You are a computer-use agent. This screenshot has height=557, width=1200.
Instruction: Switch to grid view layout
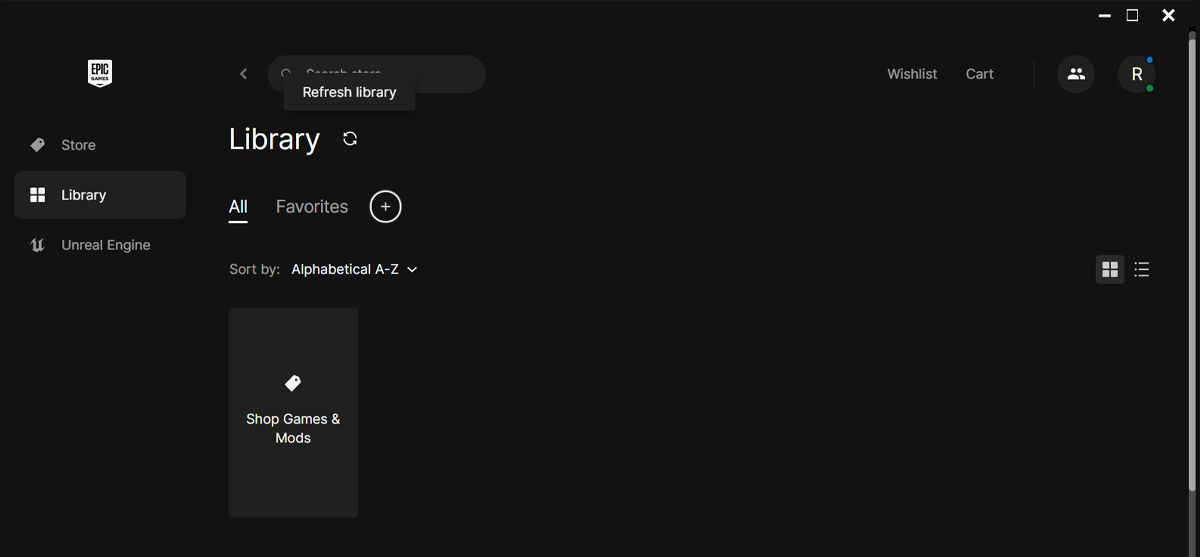1110,269
